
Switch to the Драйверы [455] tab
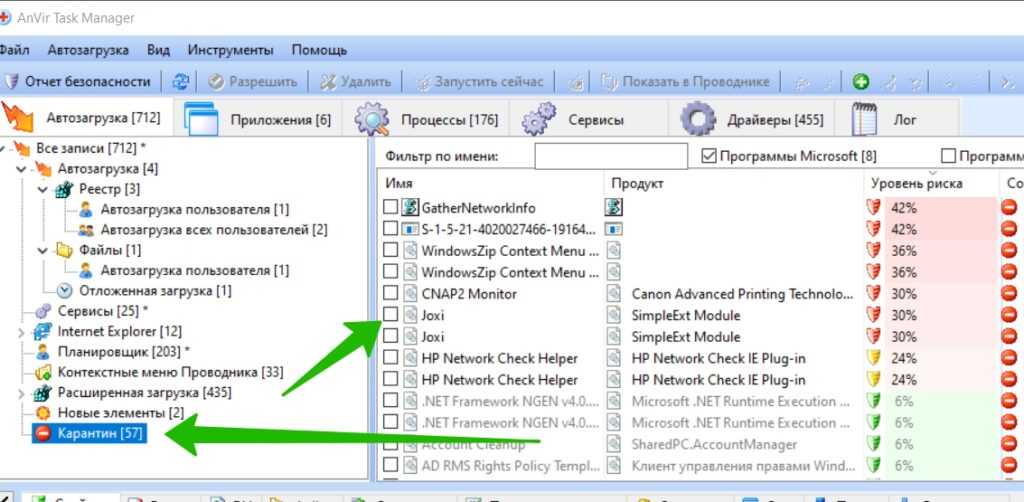tap(751, 119)
